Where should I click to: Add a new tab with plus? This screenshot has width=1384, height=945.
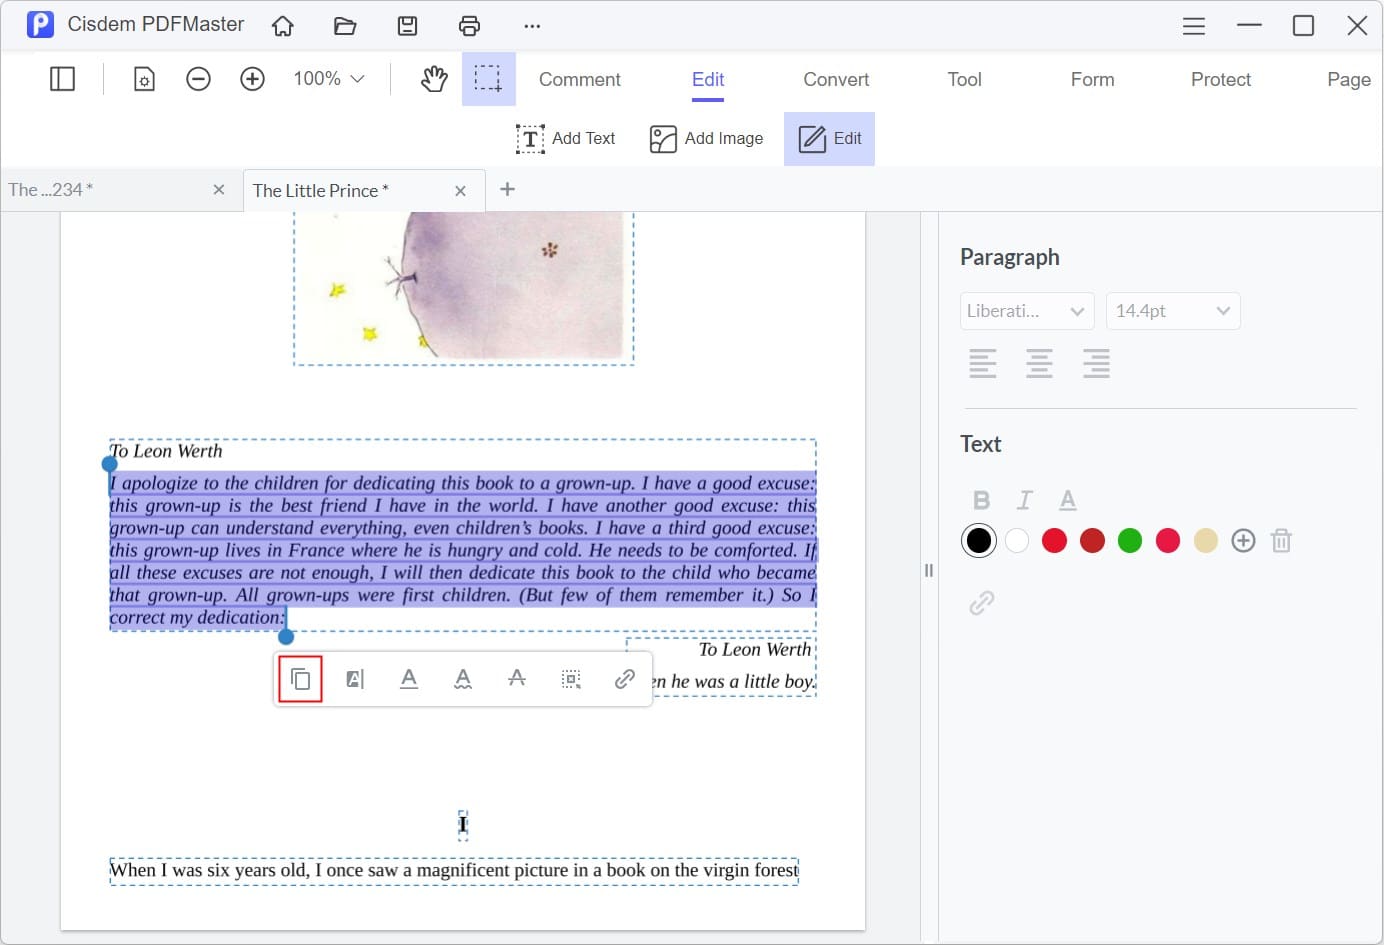coord(507,189)
